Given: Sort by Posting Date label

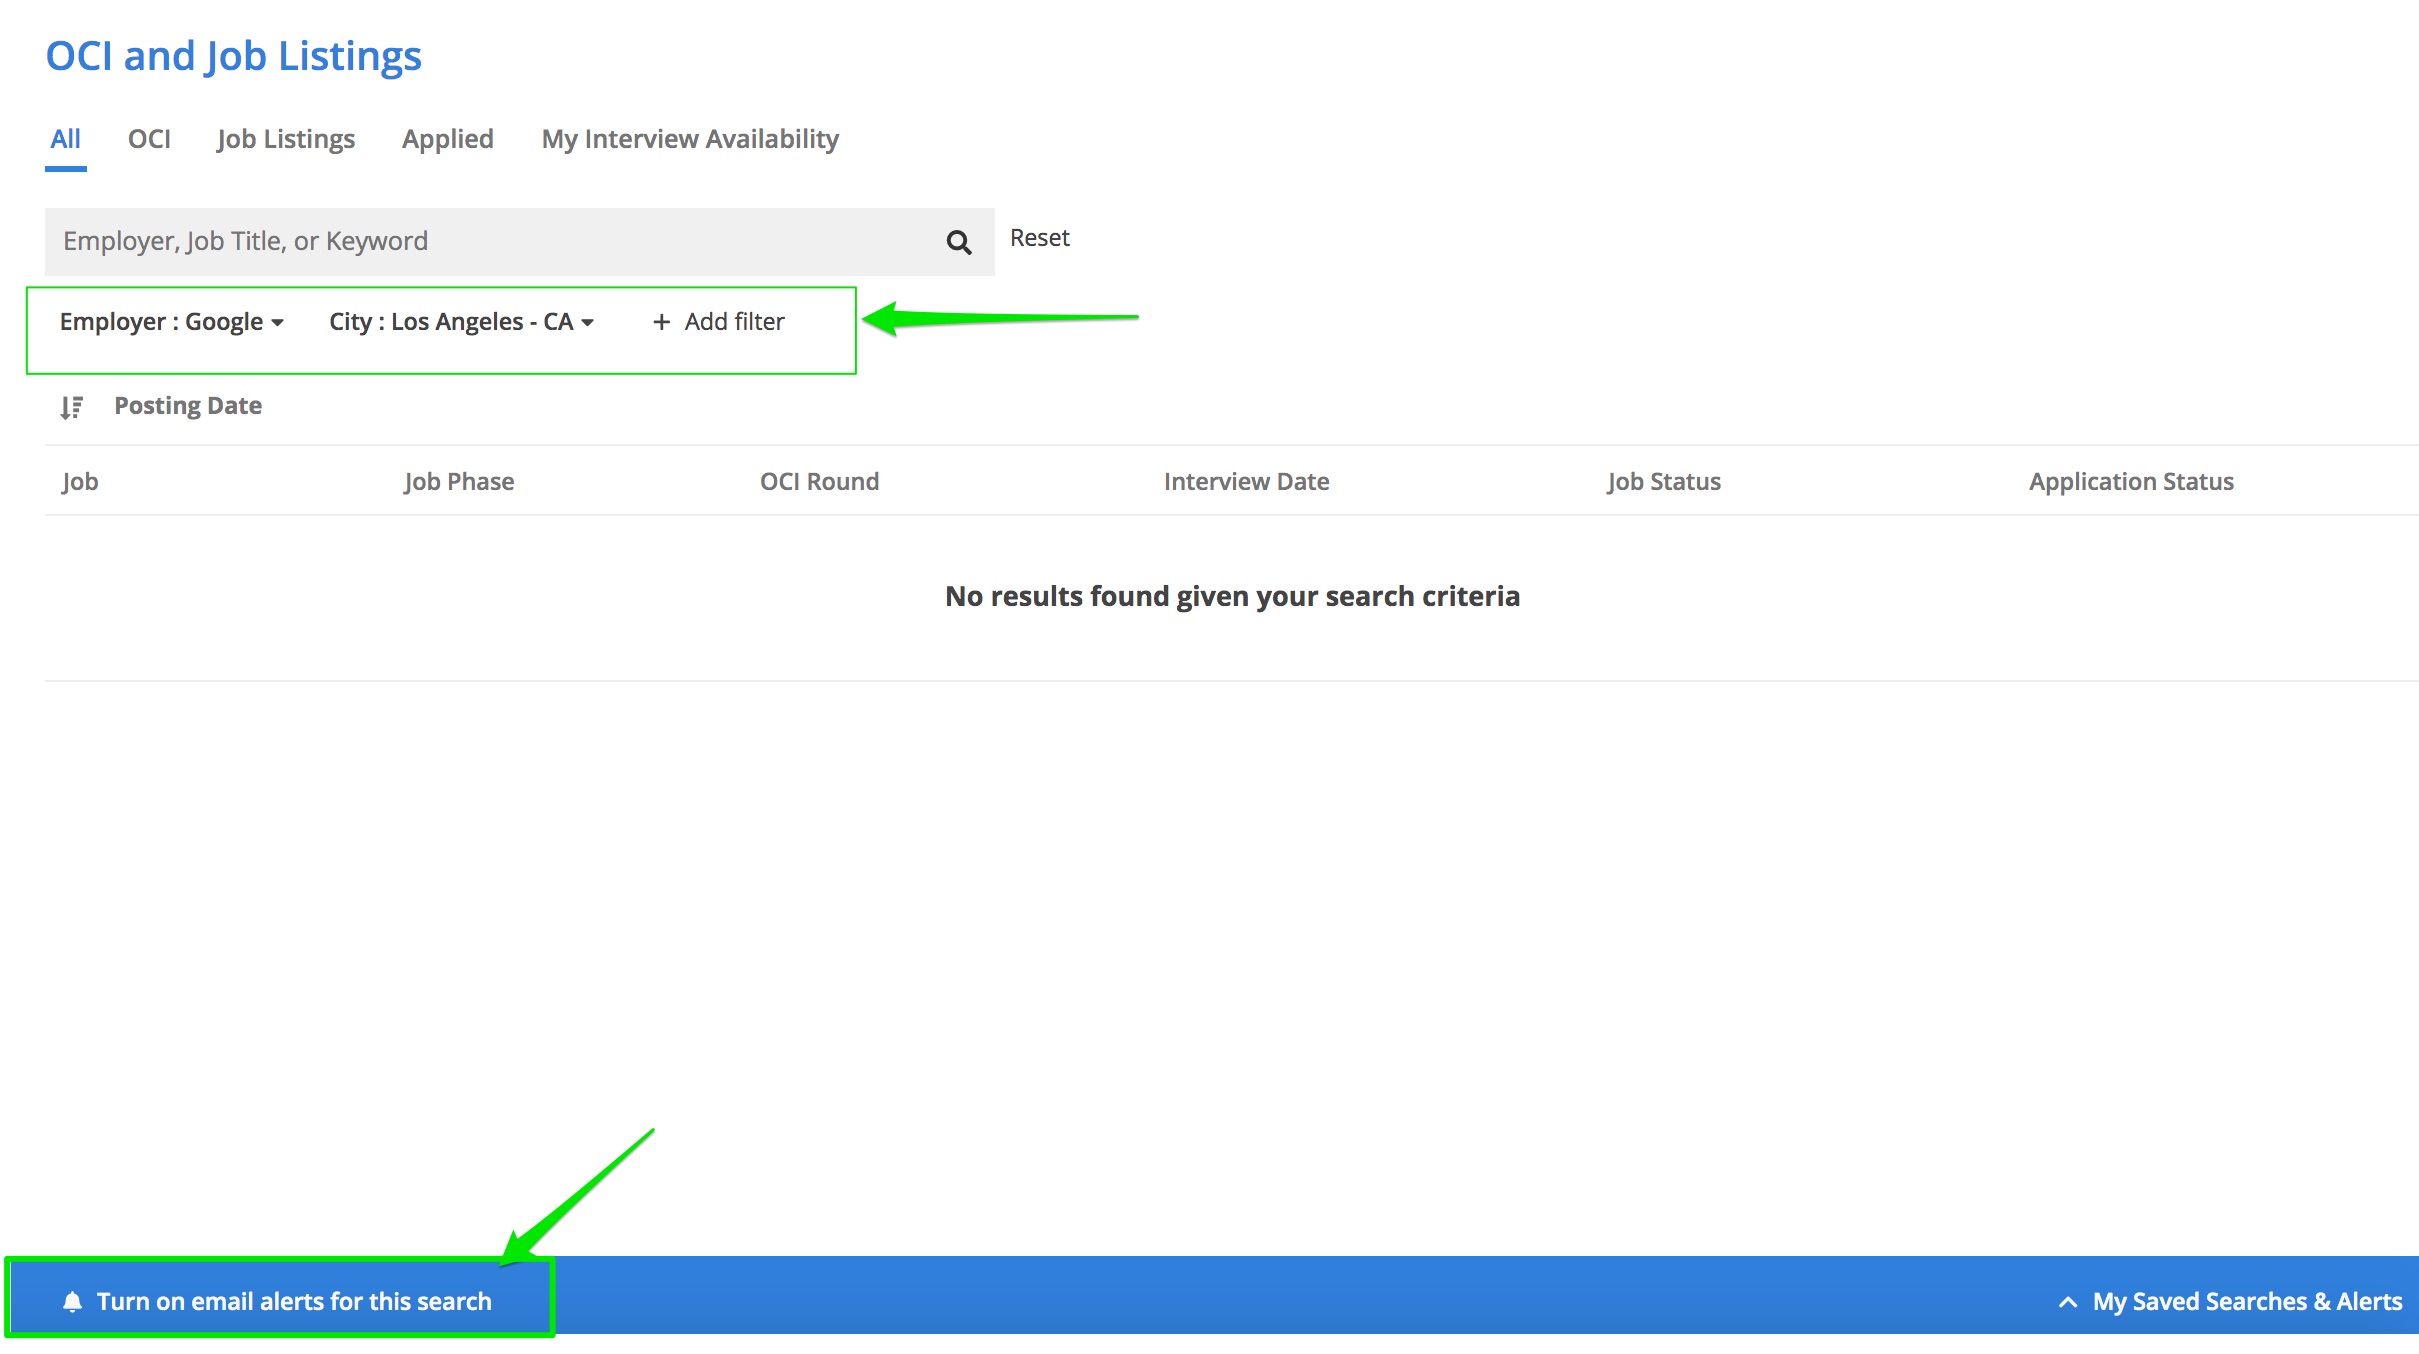Looking at the screenshot, I should coord(188,406).
